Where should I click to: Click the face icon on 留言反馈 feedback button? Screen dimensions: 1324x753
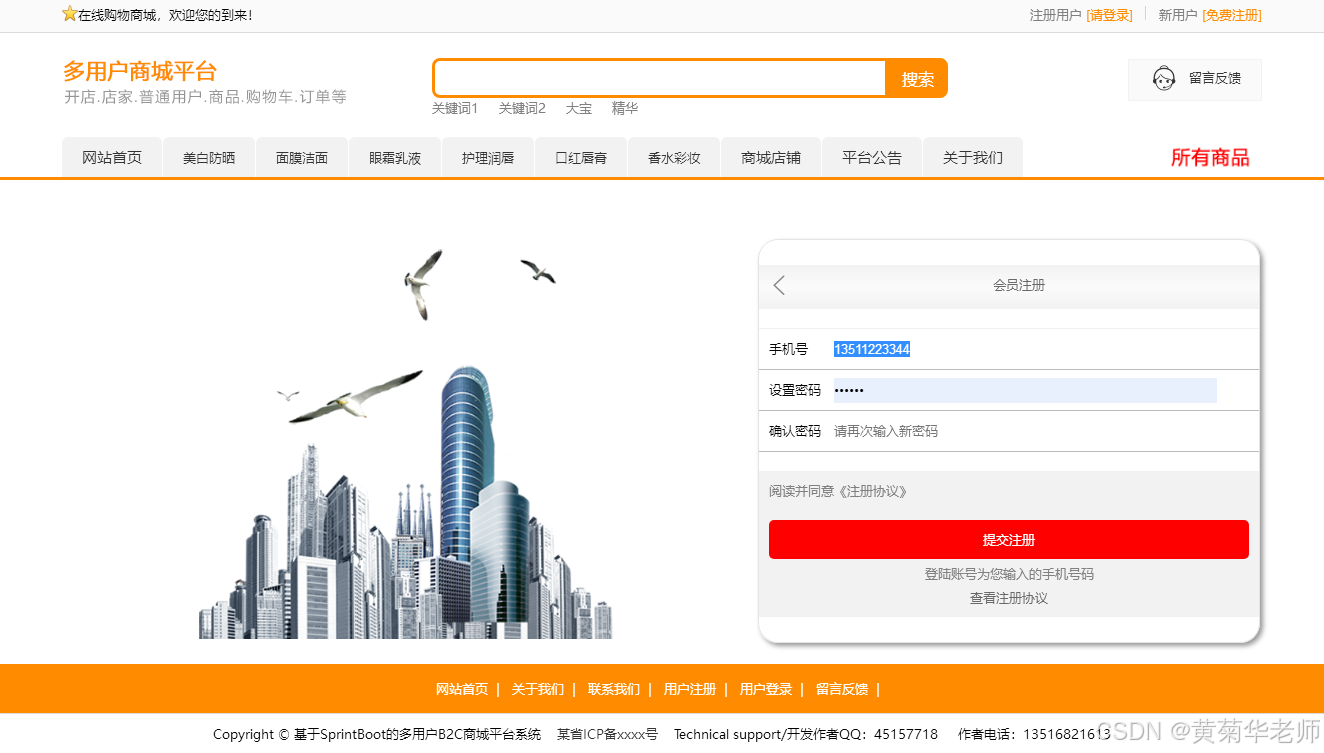click(x=1164, y=79)
